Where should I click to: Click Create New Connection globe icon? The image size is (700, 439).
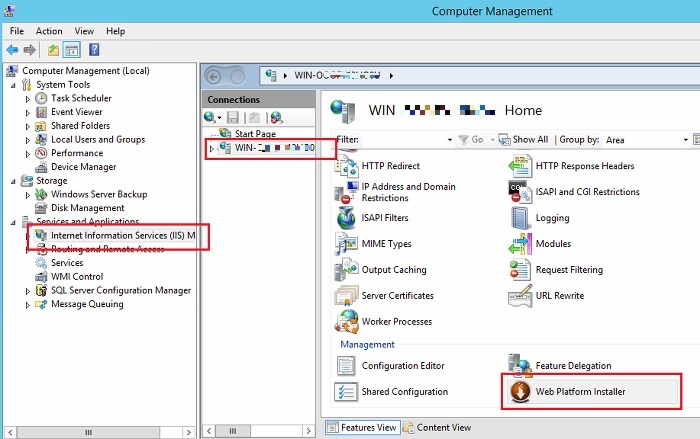tap(212, 117)
